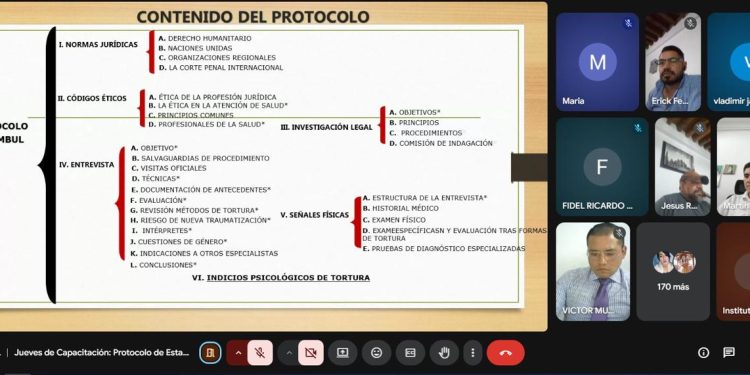The image size is (750, 375).
Task: Open the emoji reactions button
Action: [x=376, y=353]
